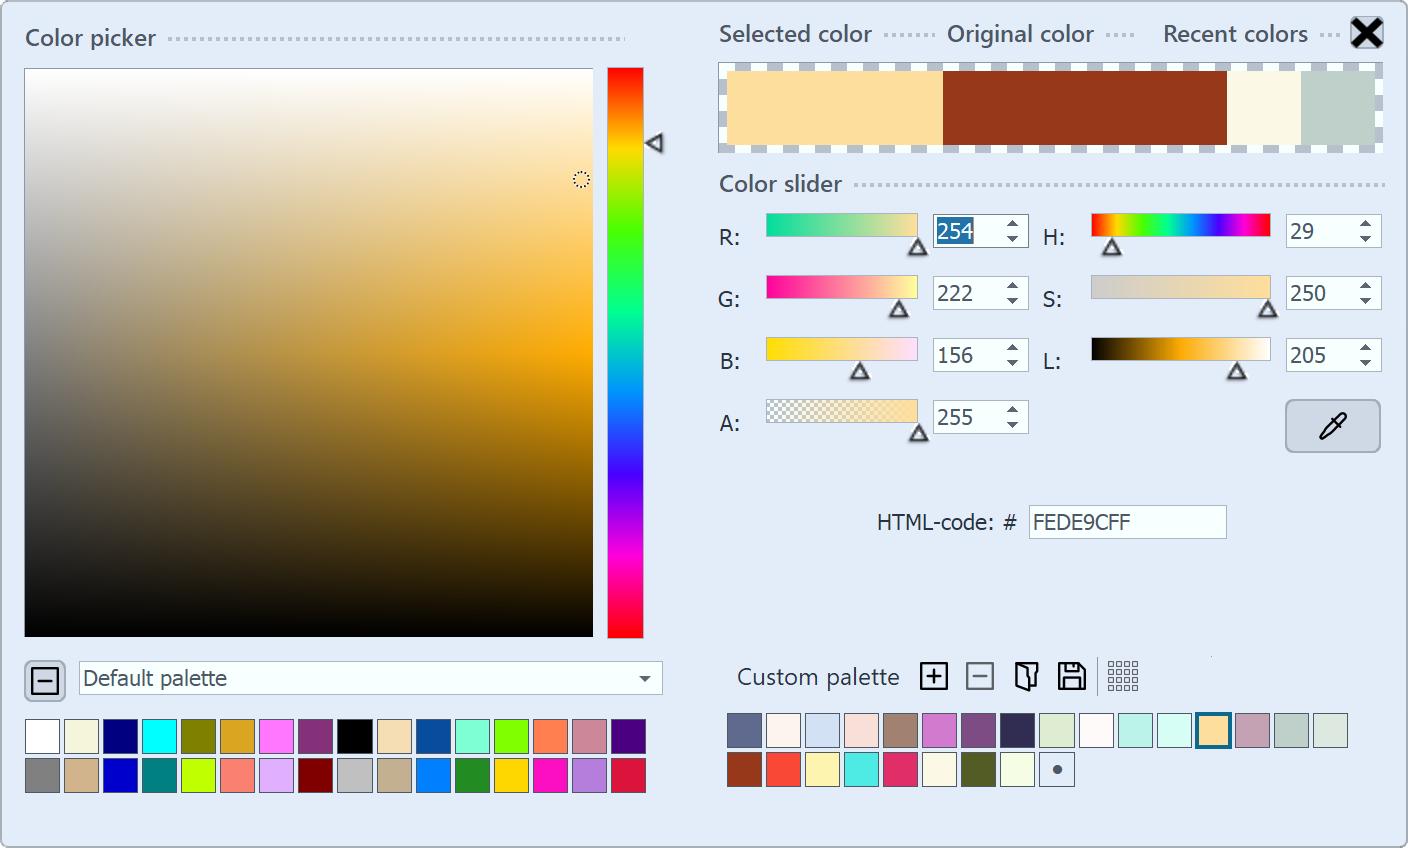This screenshot has height=848, width=1408.
Task: Click the down stepper of the Saturation field
Action: (1367, 300)
